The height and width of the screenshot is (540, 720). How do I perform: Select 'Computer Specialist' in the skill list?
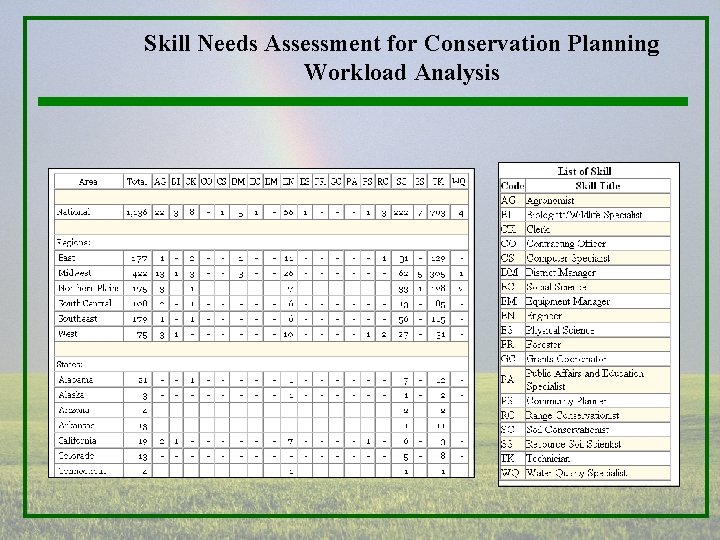tap(568, 258)
